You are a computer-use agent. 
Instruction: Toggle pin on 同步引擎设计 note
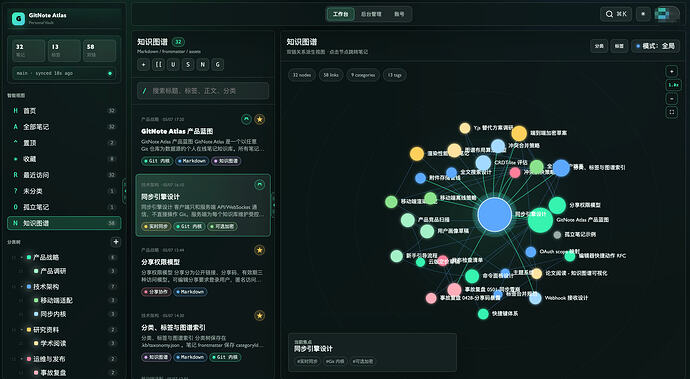[260, 185]
